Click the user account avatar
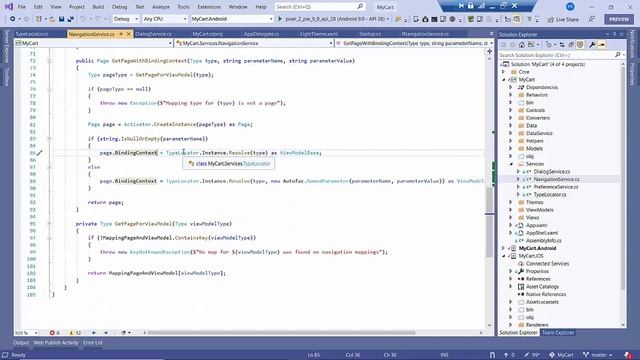This screenshot has height=360, width=640. (570, 7)
